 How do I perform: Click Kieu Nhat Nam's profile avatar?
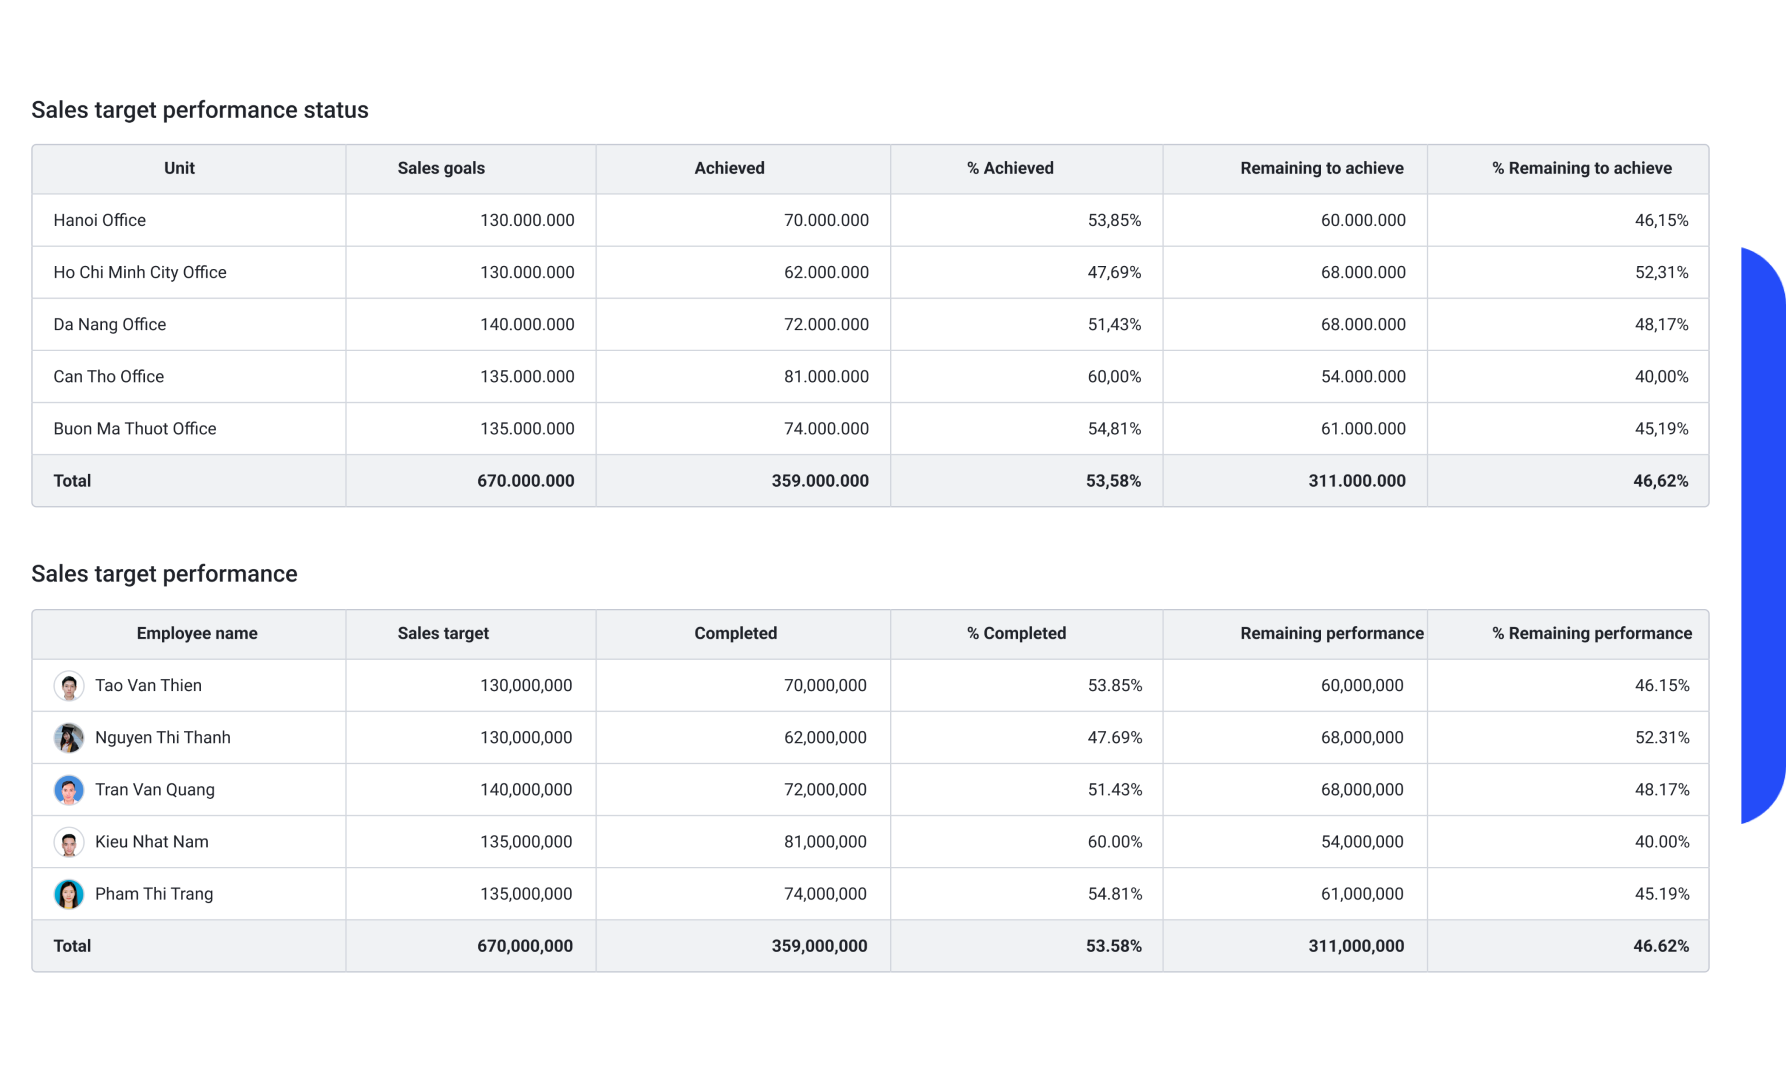(x=69, y=841)
